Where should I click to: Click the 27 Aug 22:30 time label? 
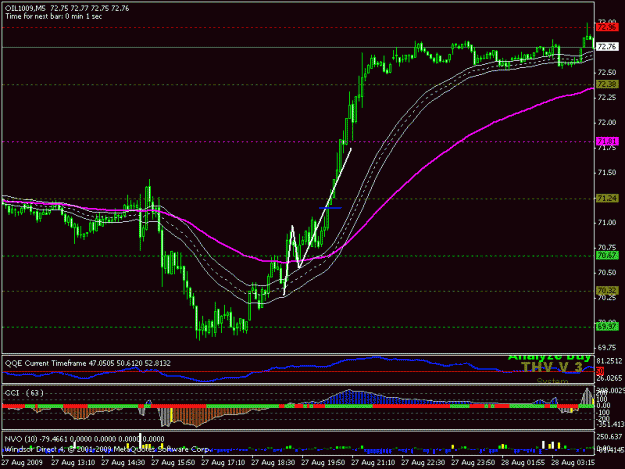423,463
